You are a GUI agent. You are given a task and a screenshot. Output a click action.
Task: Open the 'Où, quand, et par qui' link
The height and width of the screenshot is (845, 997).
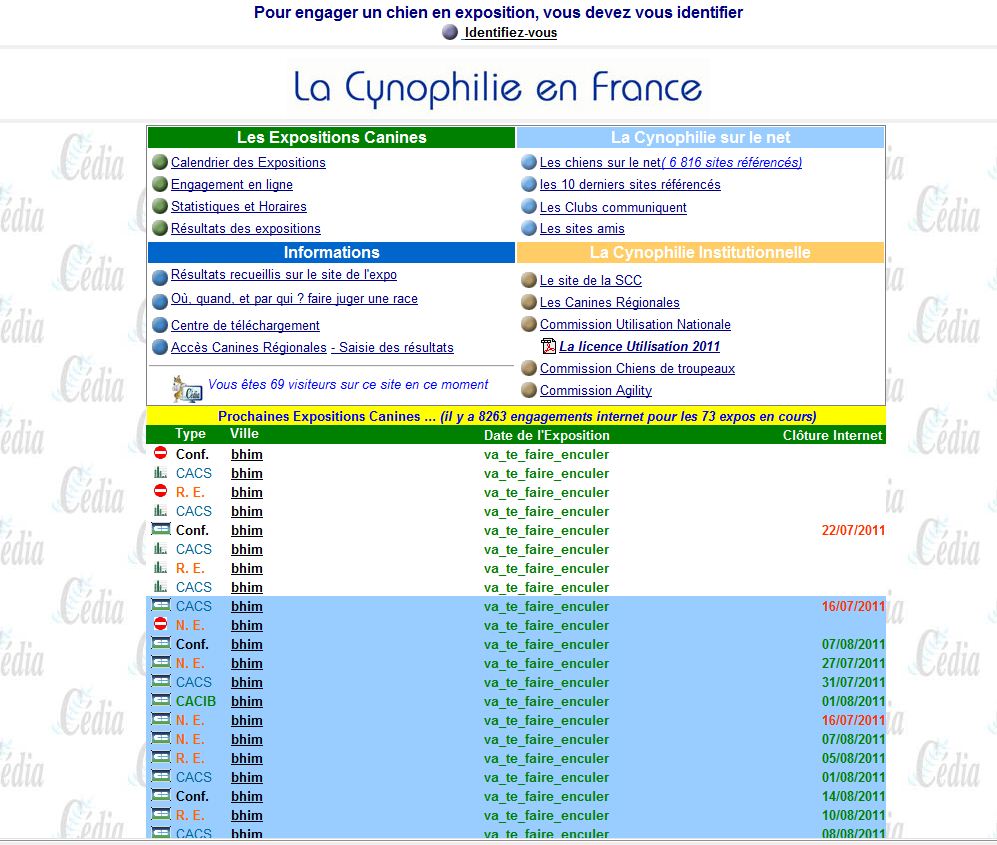point(294,298)
